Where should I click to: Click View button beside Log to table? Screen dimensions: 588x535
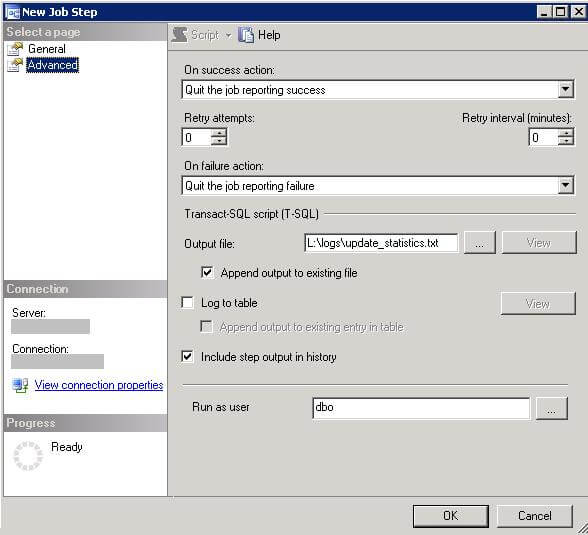point(538,303)
